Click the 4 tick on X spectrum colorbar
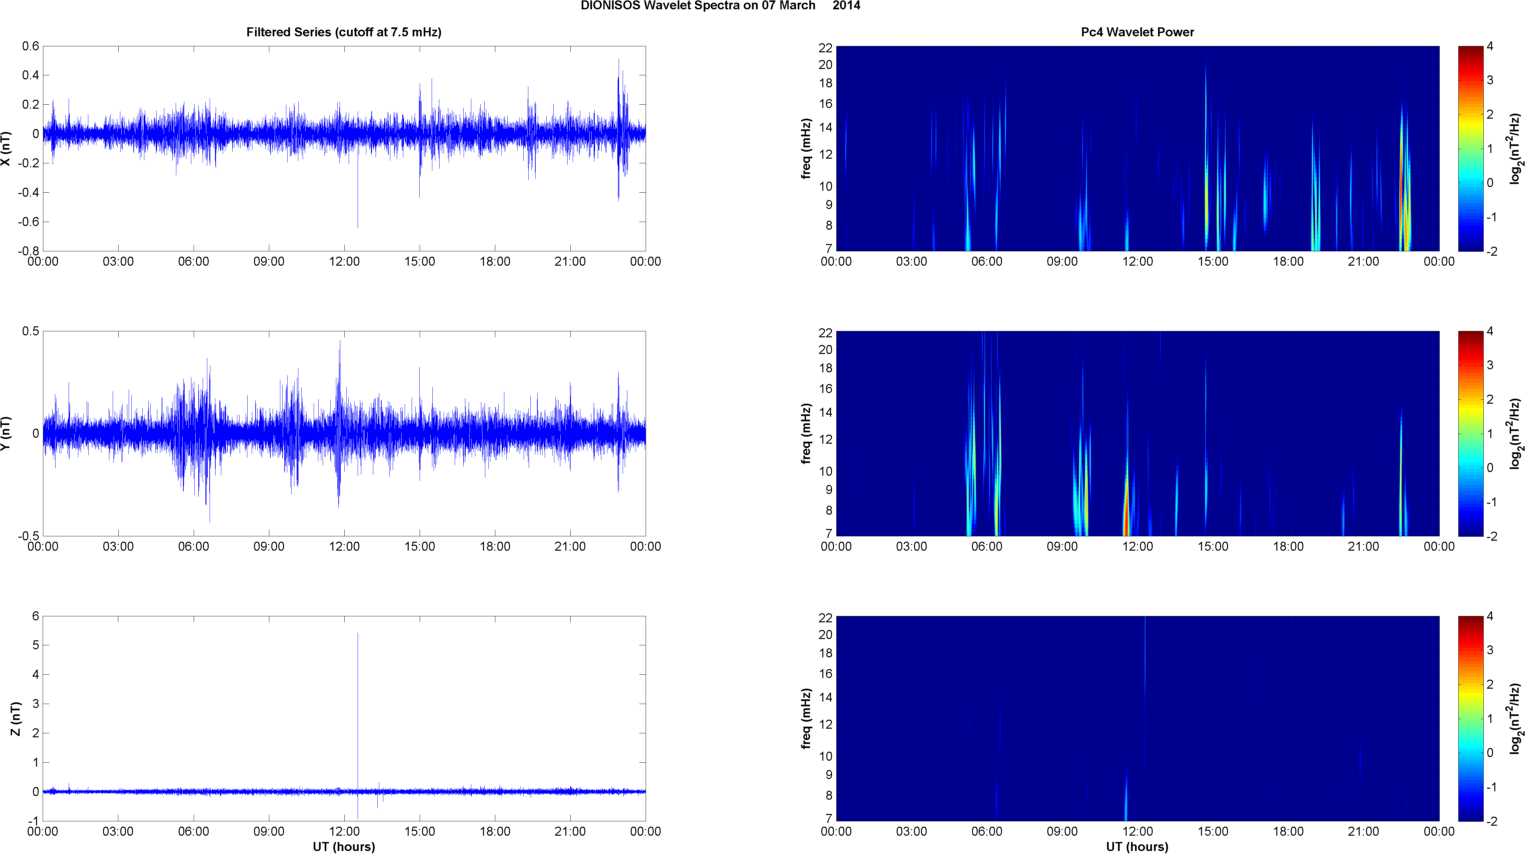Viewport: 1525px width, 854px height. pyautogui.click(x=1490, y=46)
